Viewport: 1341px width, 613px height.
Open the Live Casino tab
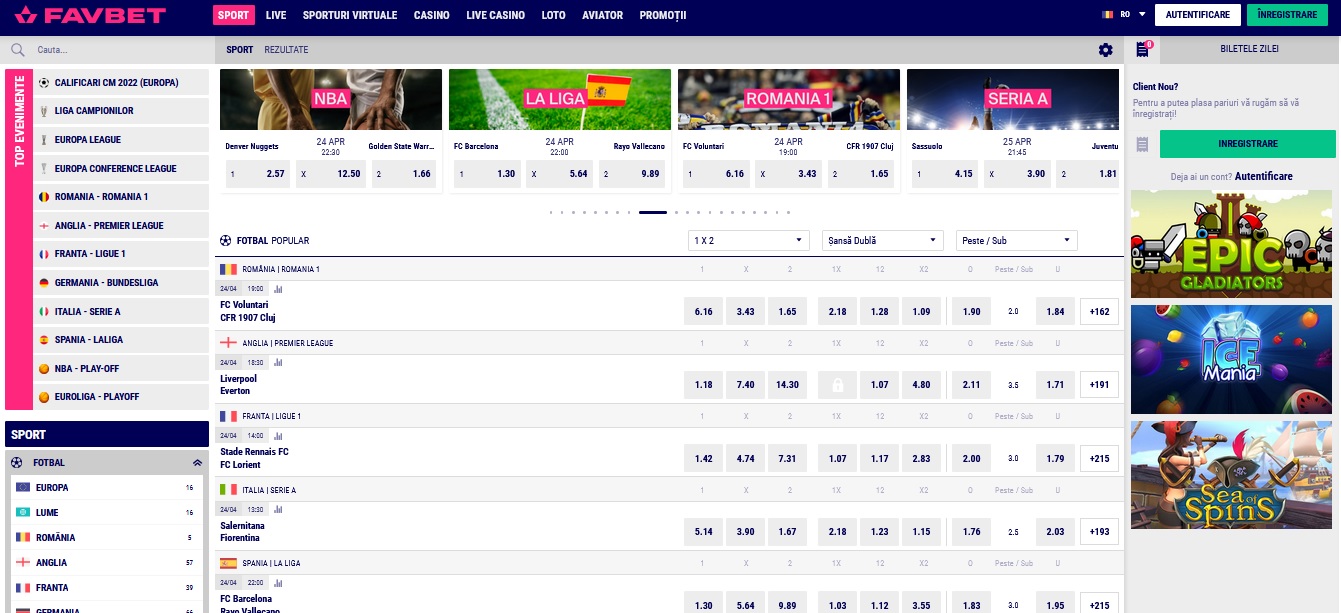coord(495,16)
